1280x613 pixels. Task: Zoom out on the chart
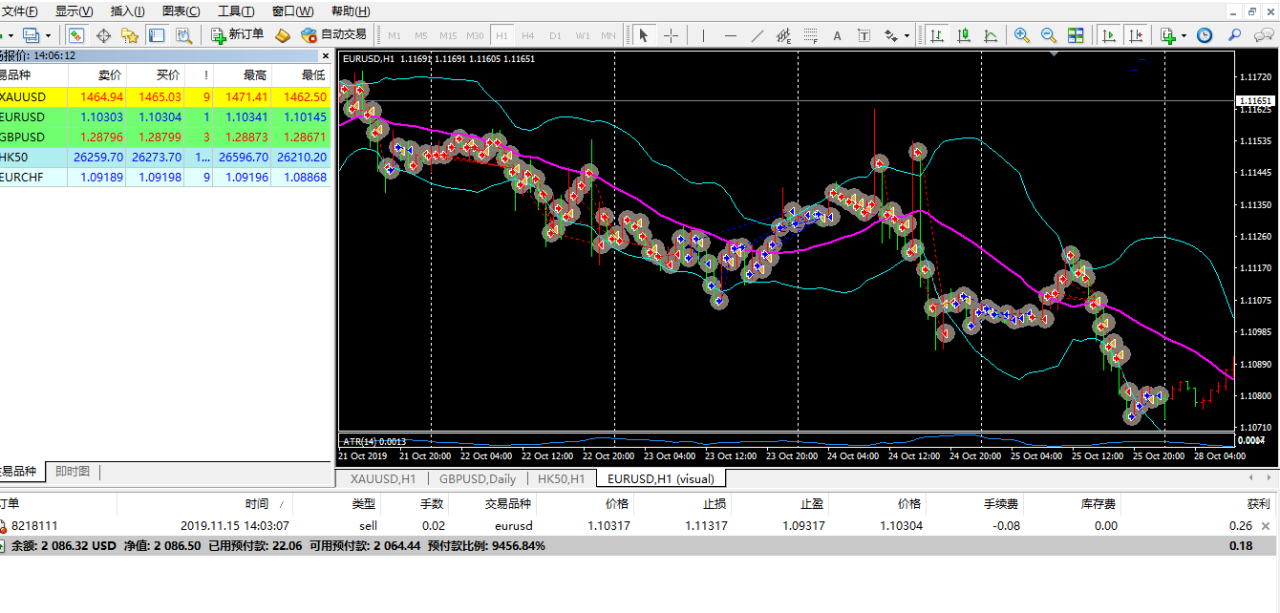[1048, 35]
